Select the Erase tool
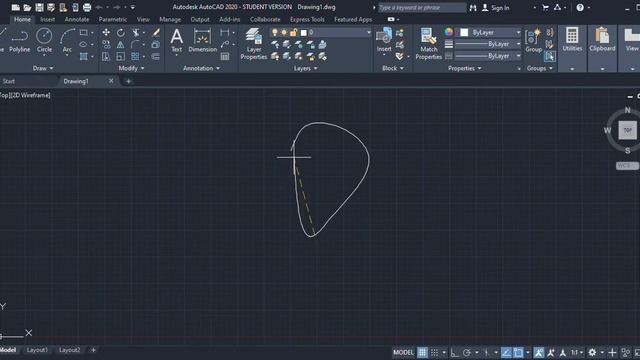 156,33
